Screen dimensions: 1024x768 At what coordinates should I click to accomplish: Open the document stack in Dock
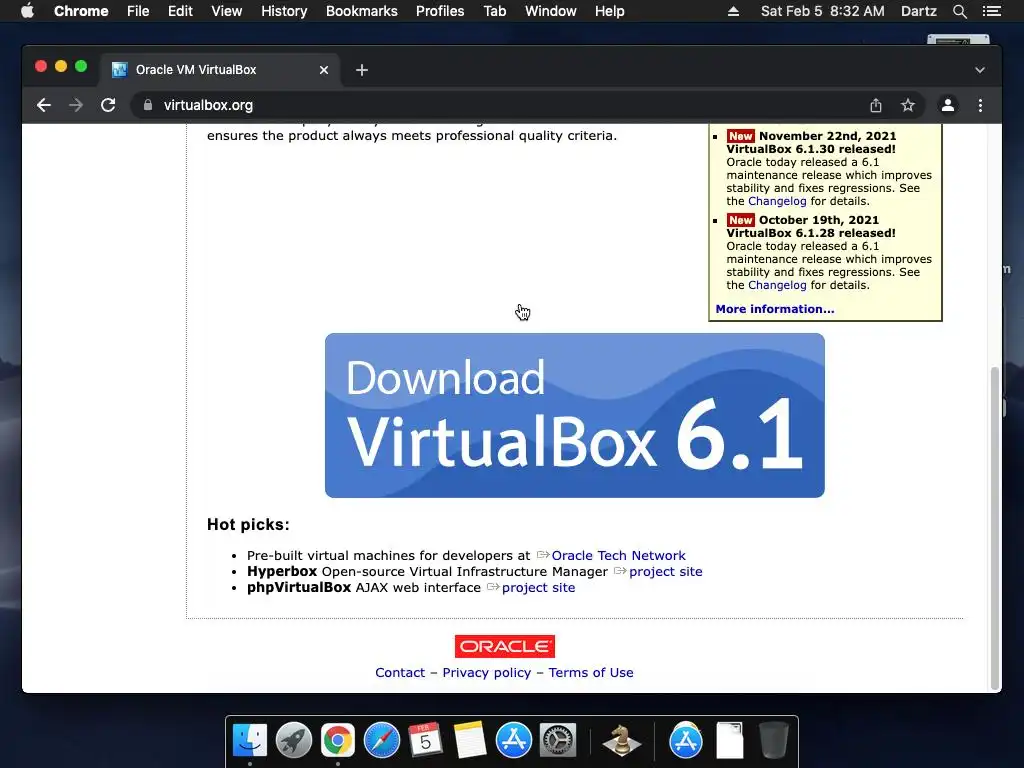click(x=729, y=740)
